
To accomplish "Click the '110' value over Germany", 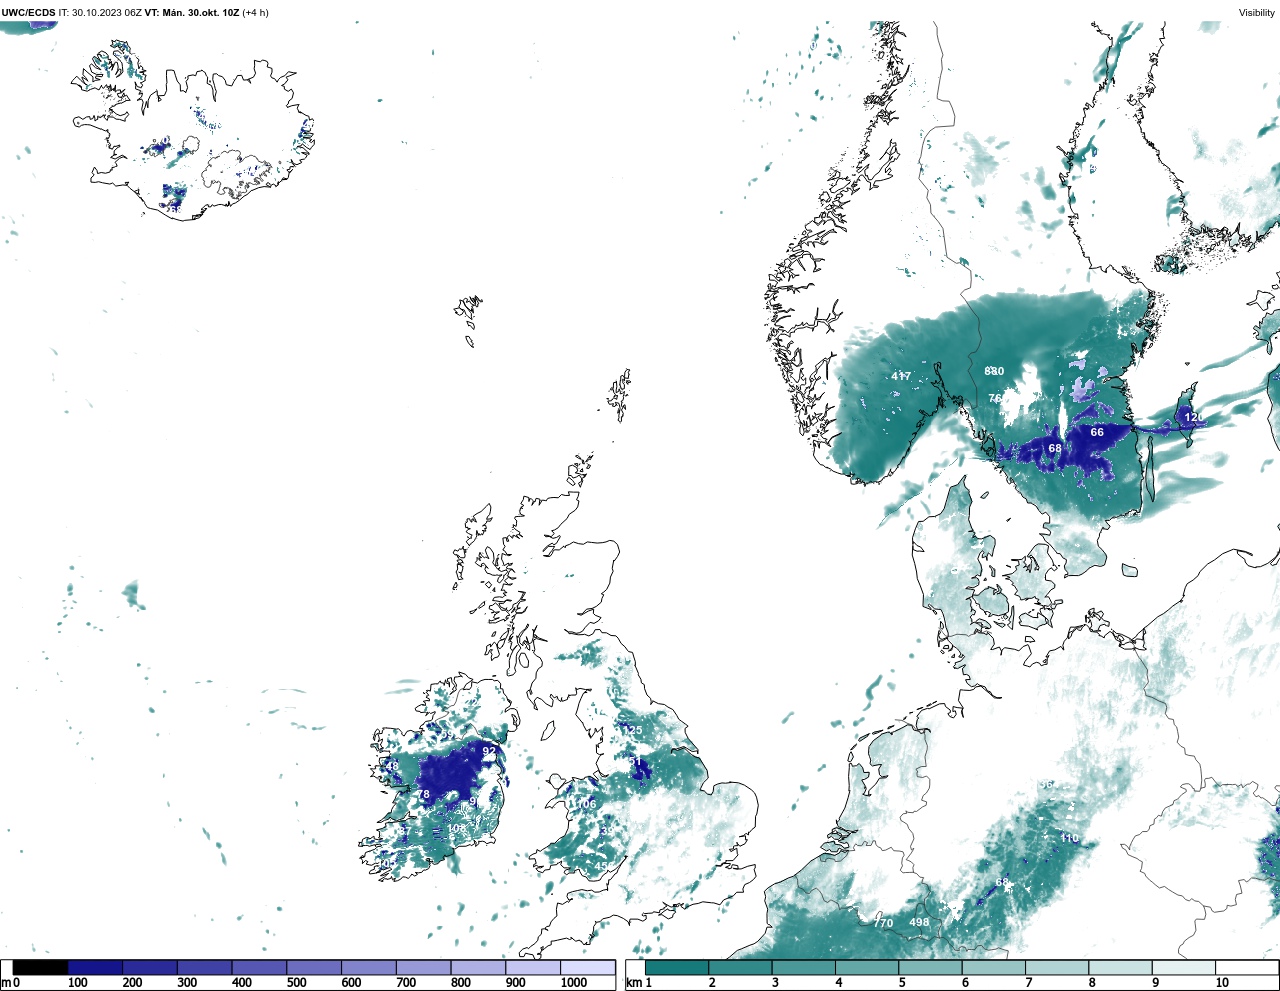I will coord(1069,838).
